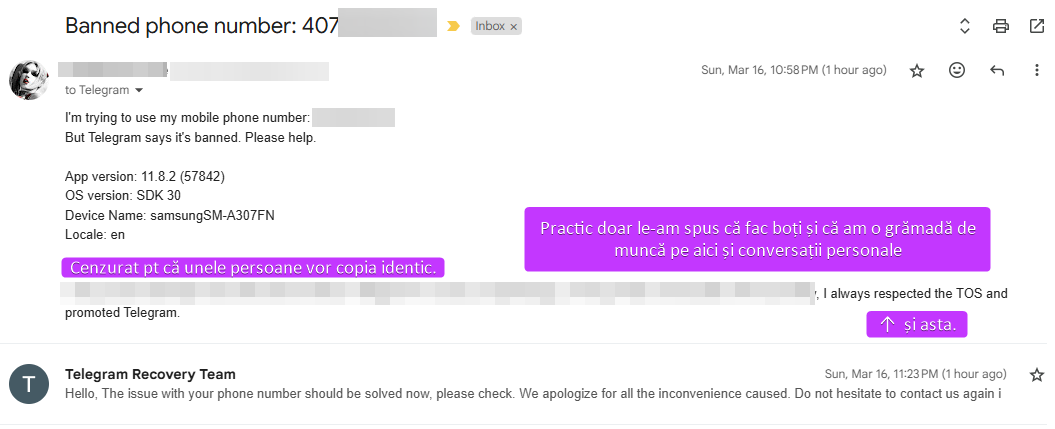
Task: Open the conversation in a new window
Action: coord(1037,26)
